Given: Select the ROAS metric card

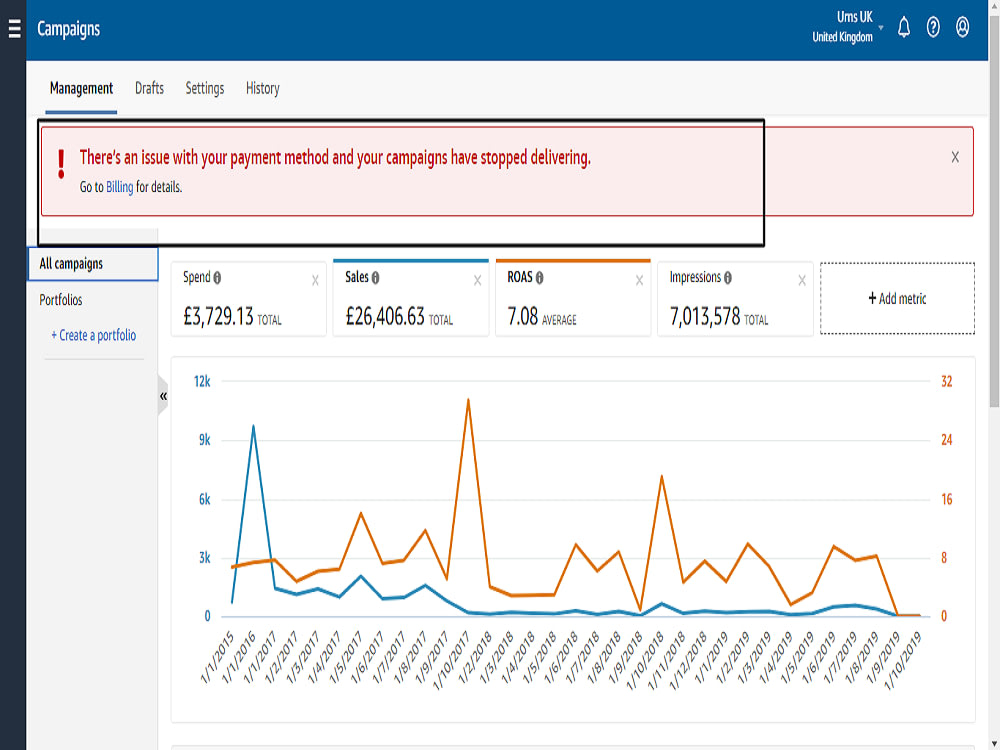Looking at the screenshot, I should pyautogui.click(x=573, y=298).
